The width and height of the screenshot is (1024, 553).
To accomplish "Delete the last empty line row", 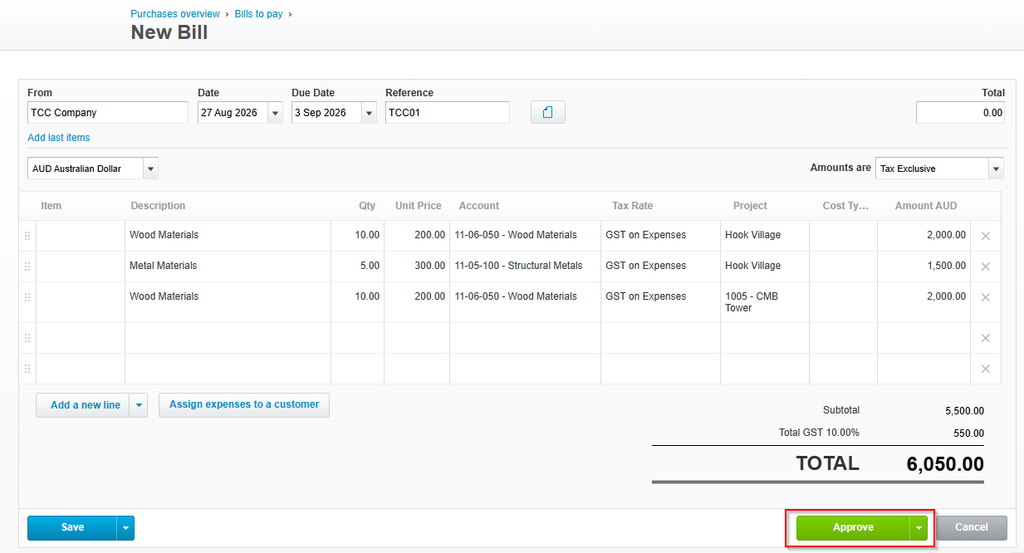I will (x=985, y=369).
